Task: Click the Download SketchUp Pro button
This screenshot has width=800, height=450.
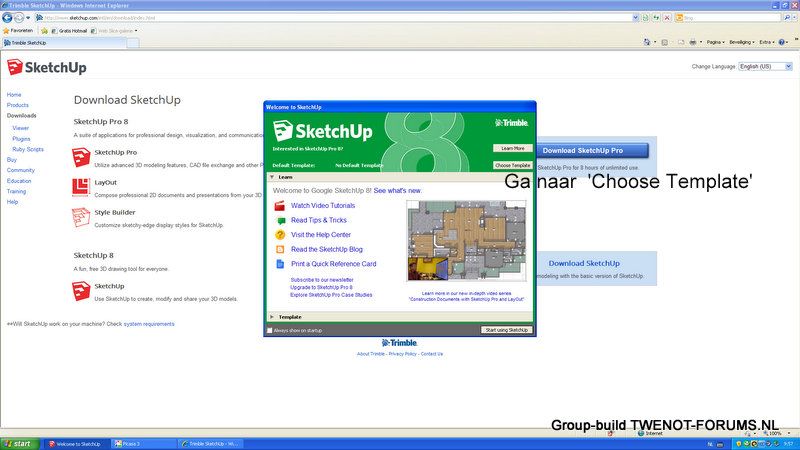Action: (592, 151)
